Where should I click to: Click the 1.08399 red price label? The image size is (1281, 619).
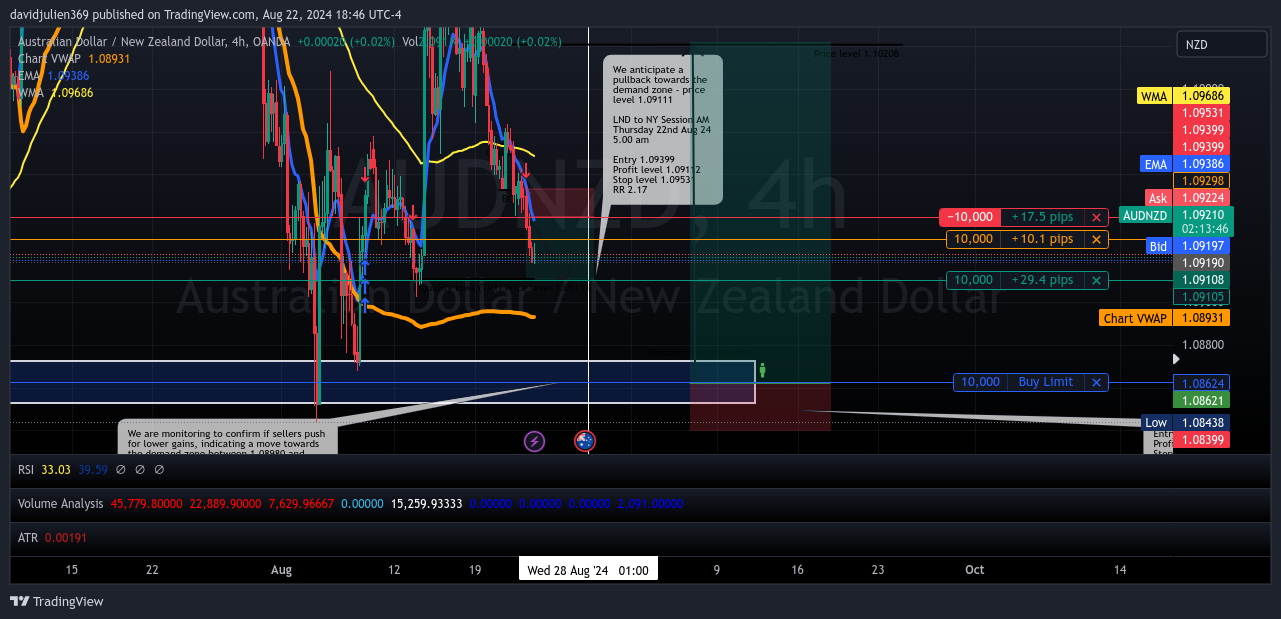point(1201,440)
